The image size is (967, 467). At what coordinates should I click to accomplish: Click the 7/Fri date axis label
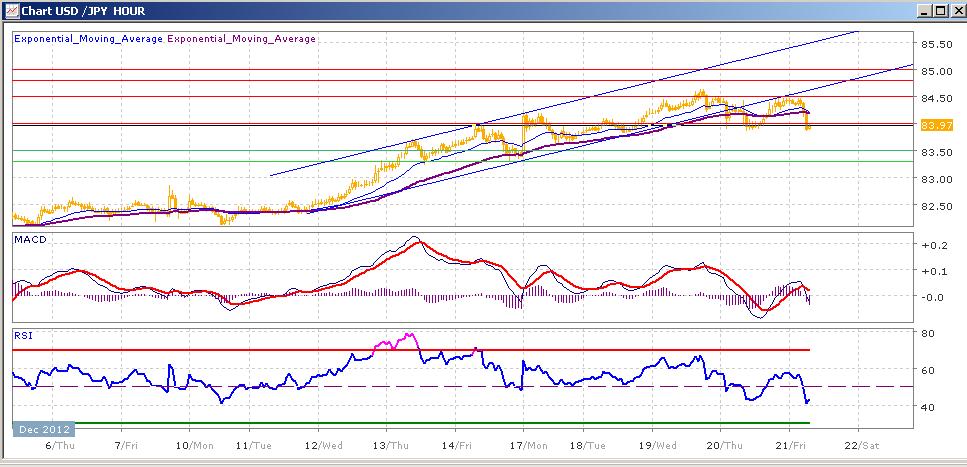click(128, 445)
